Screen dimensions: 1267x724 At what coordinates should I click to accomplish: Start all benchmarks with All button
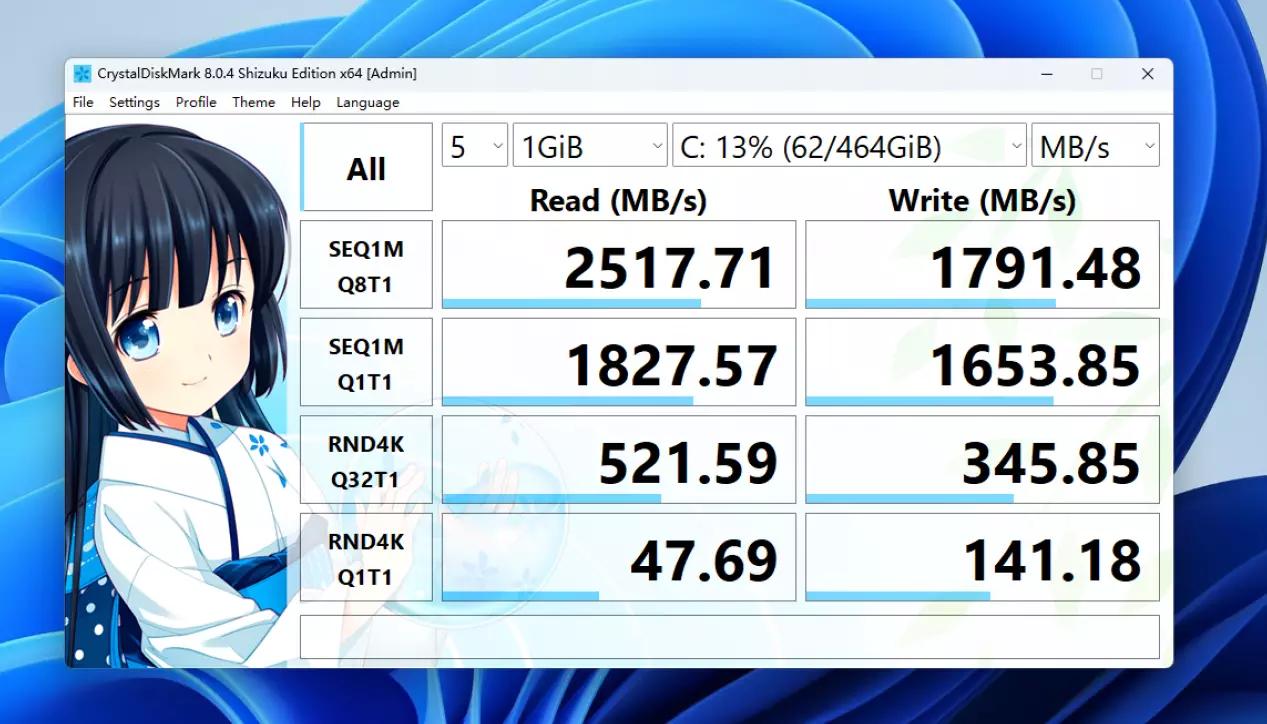click(366, 168)
